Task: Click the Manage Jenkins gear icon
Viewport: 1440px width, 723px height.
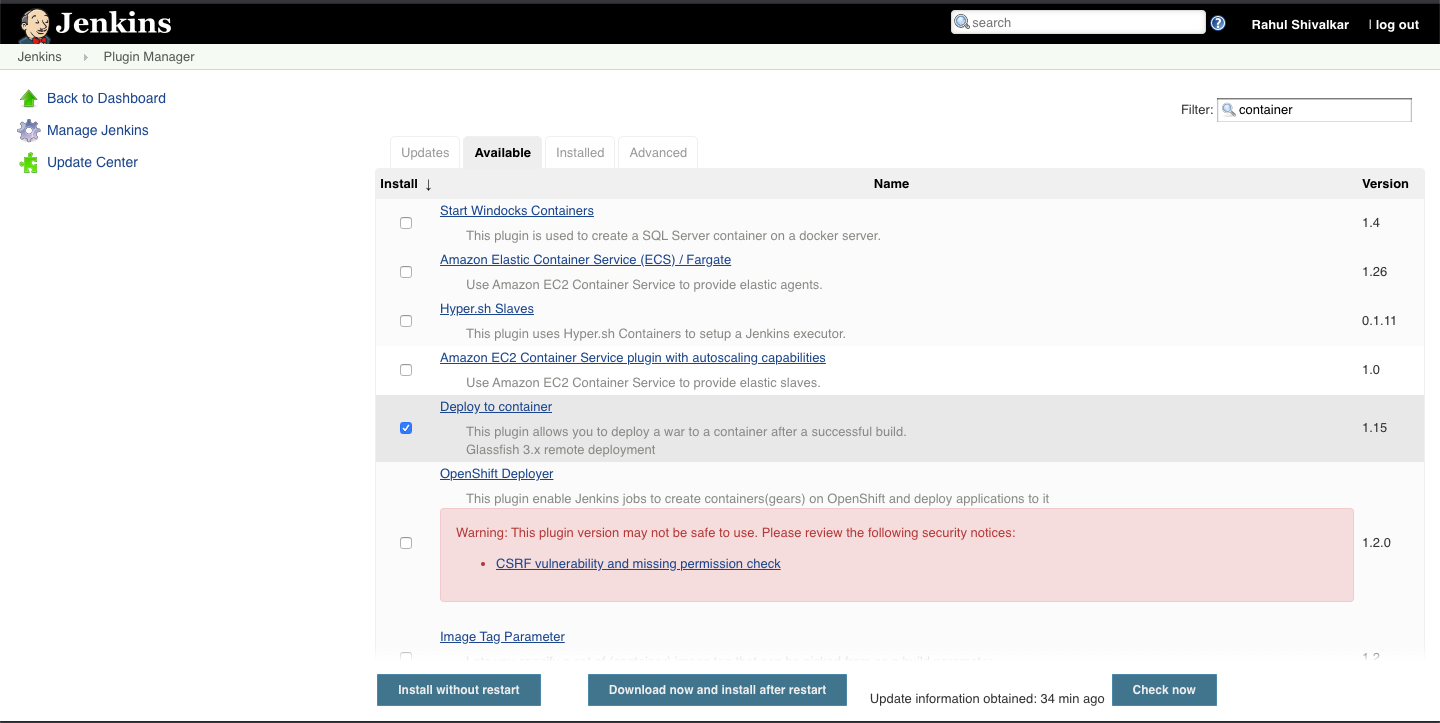Action: 28,130
